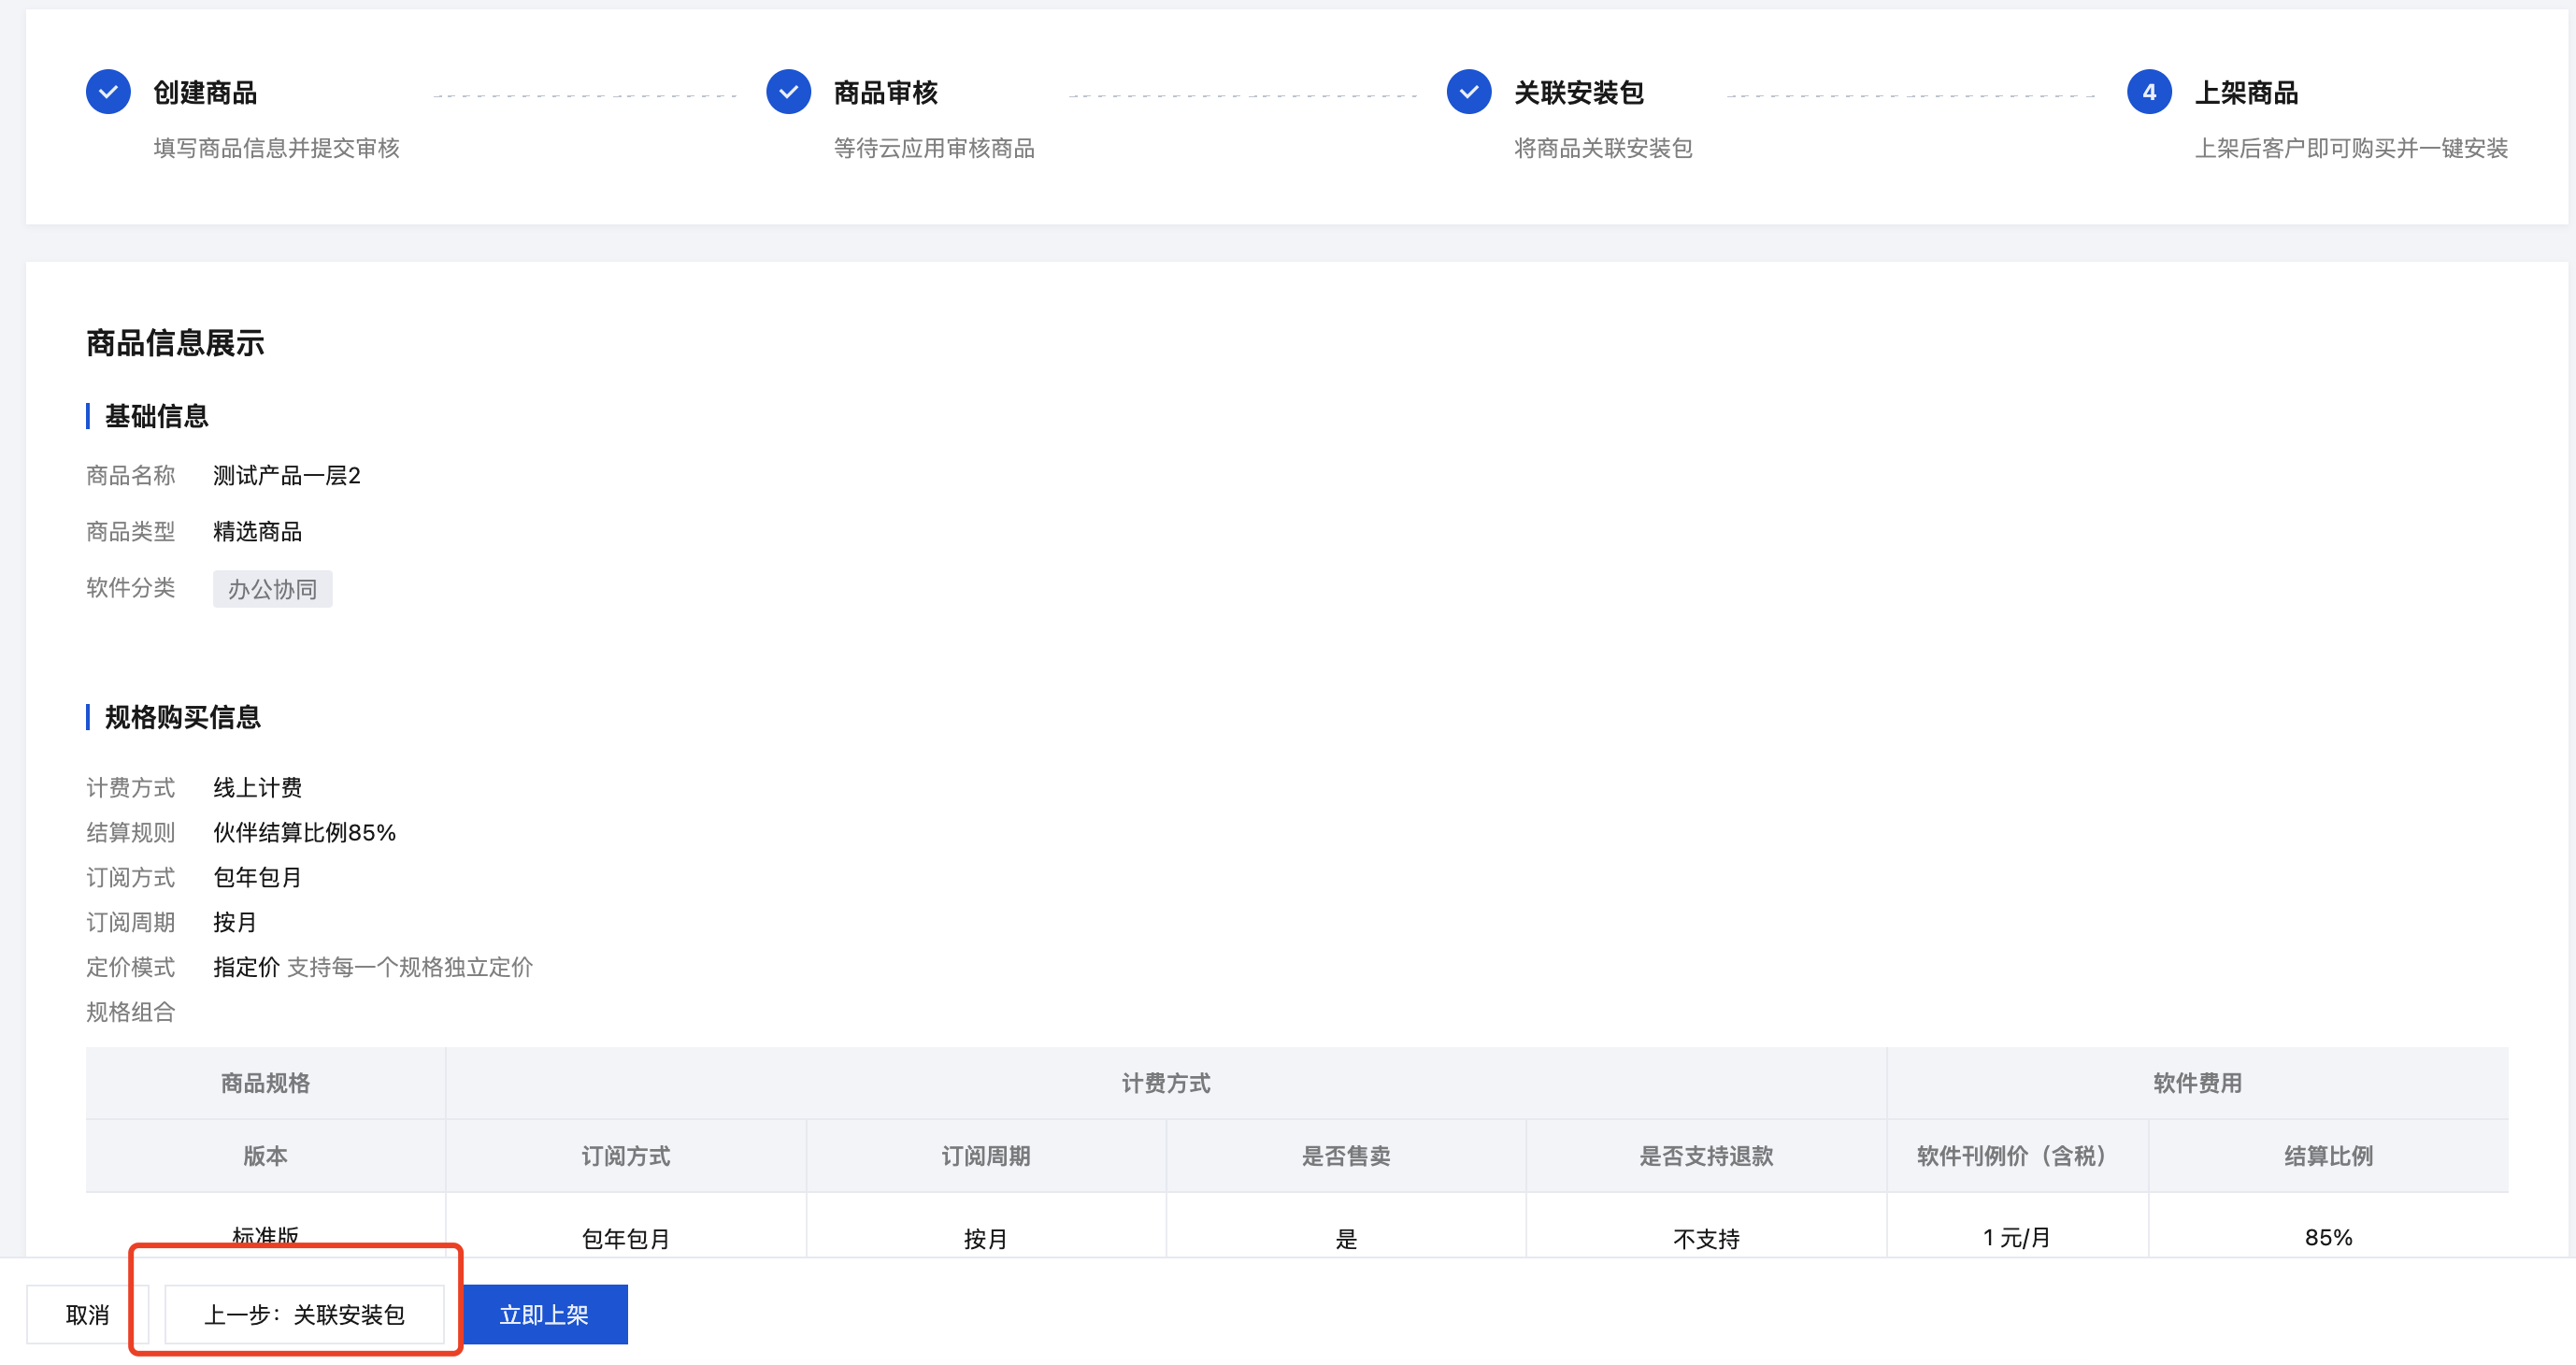Click the 取消 button
Image resolution: width=2576 pixels, height=1365 pixels.
[87, 1314]
